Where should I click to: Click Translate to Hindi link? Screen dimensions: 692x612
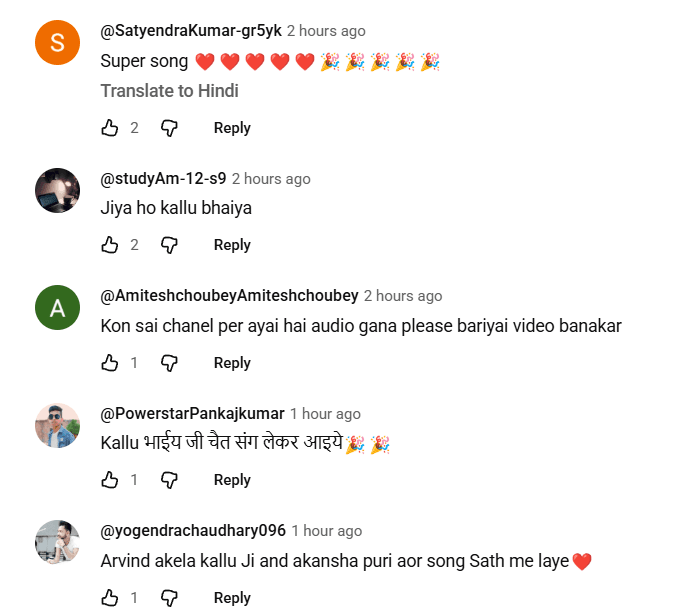pos(169,91)
